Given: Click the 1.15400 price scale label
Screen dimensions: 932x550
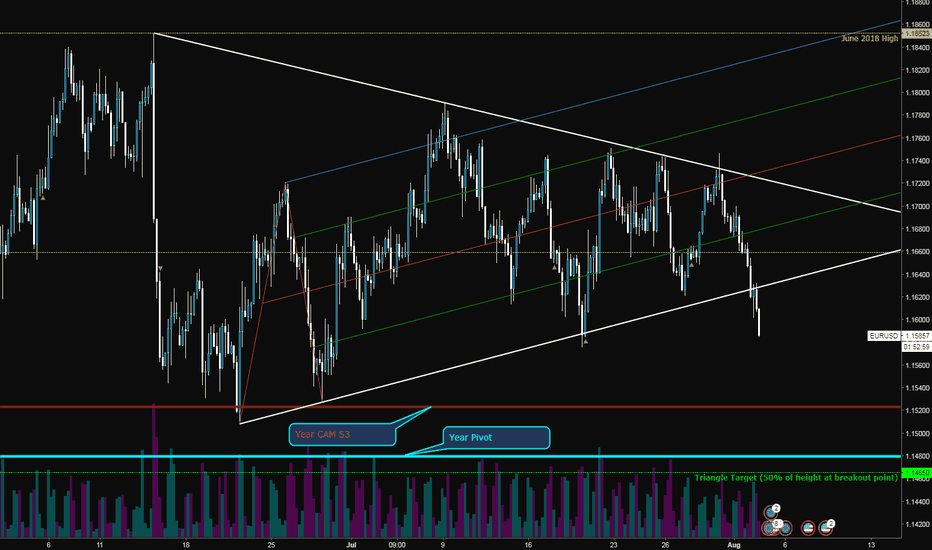Looking at the screenshot, I should coord(918,388).
